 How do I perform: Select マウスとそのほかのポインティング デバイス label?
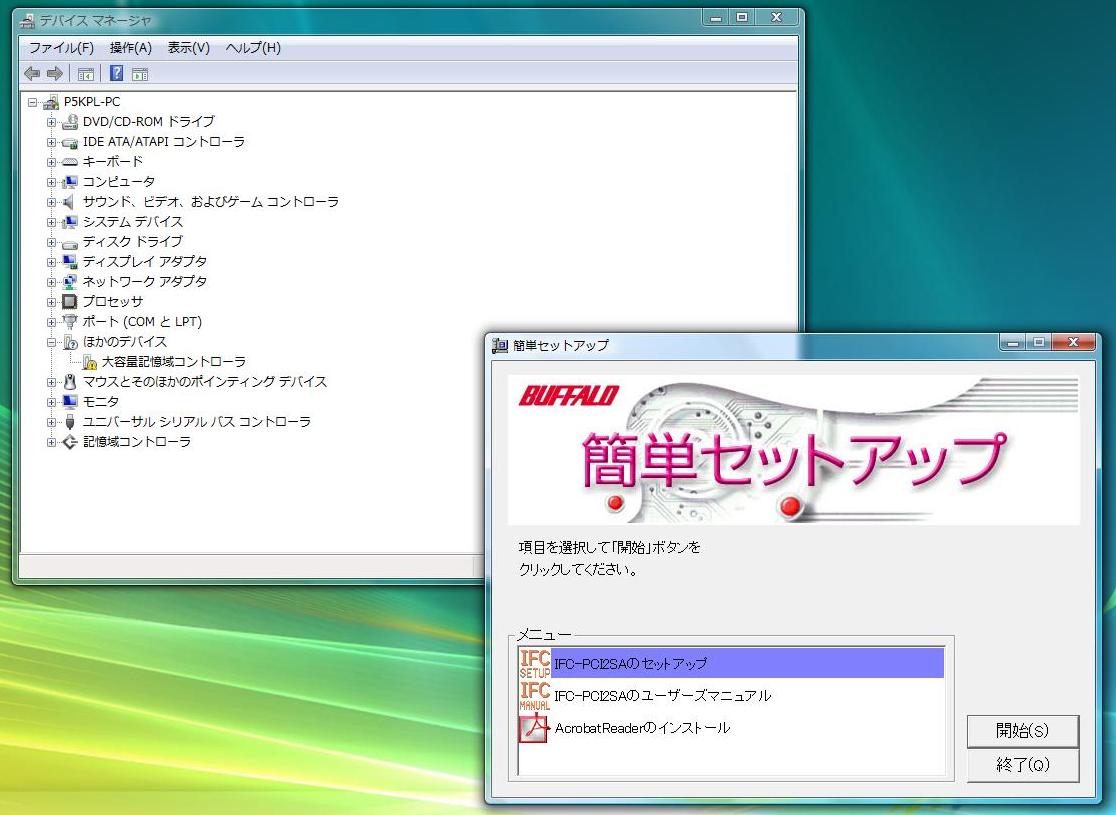pos(205,382)
